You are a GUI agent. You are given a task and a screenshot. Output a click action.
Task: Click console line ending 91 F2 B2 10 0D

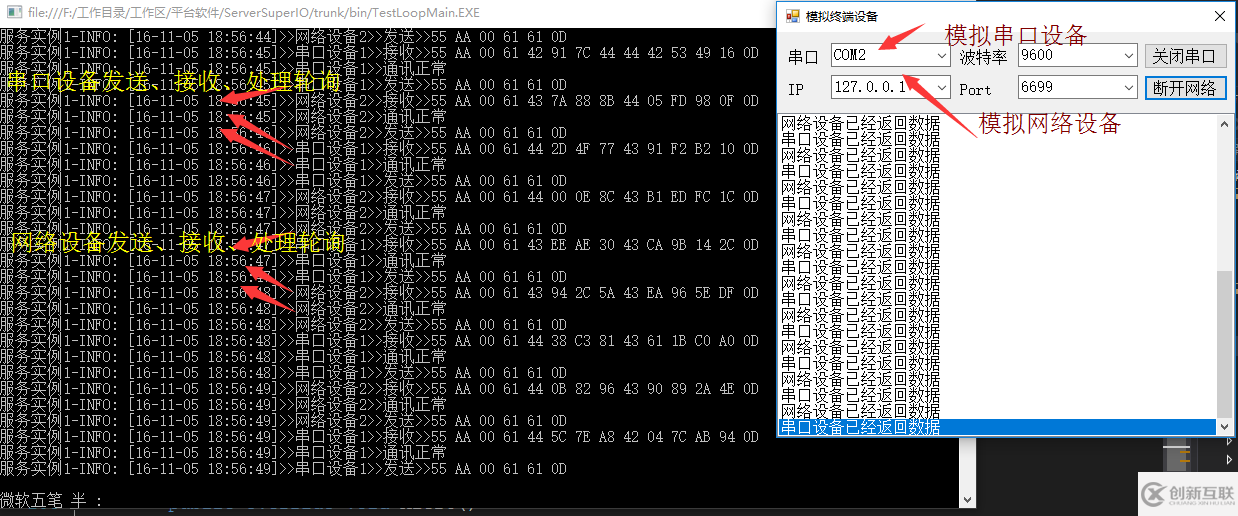tap(379, 149)
